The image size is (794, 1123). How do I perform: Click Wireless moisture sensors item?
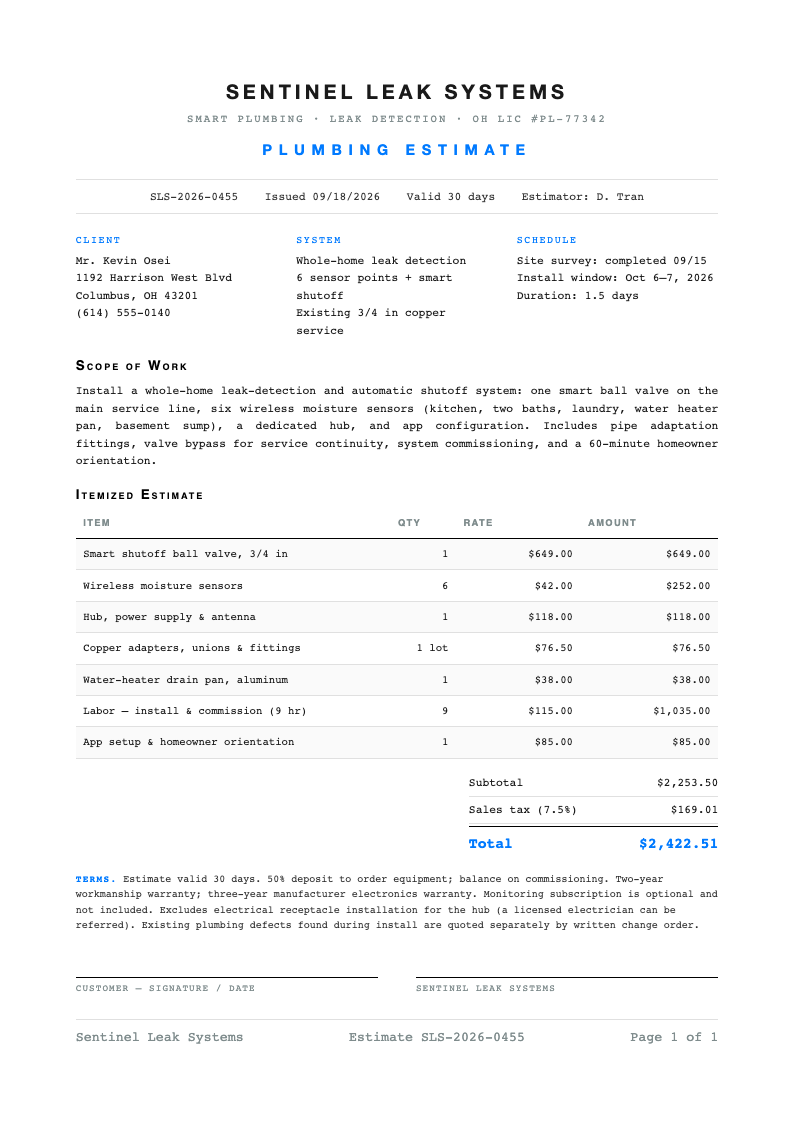[163, 586]
